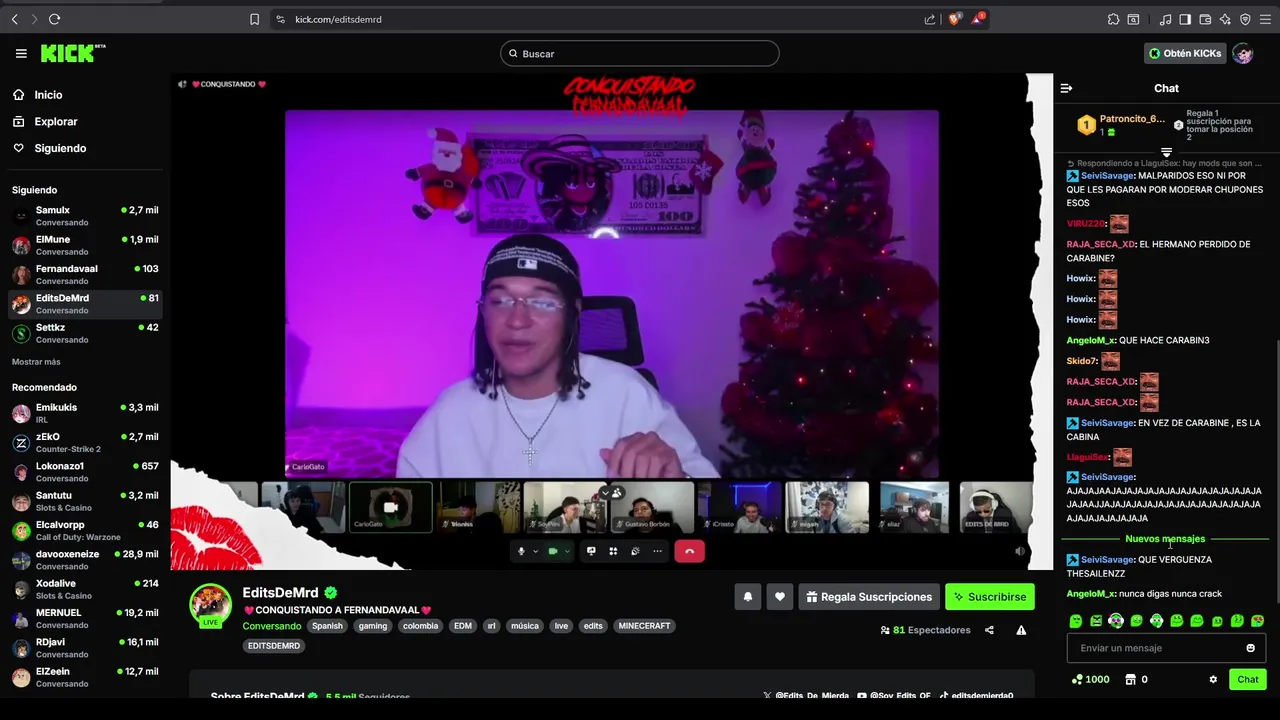The image size is (1280, 720).
Task: Open the browser share icon
Action: click(x=930, y=19)
